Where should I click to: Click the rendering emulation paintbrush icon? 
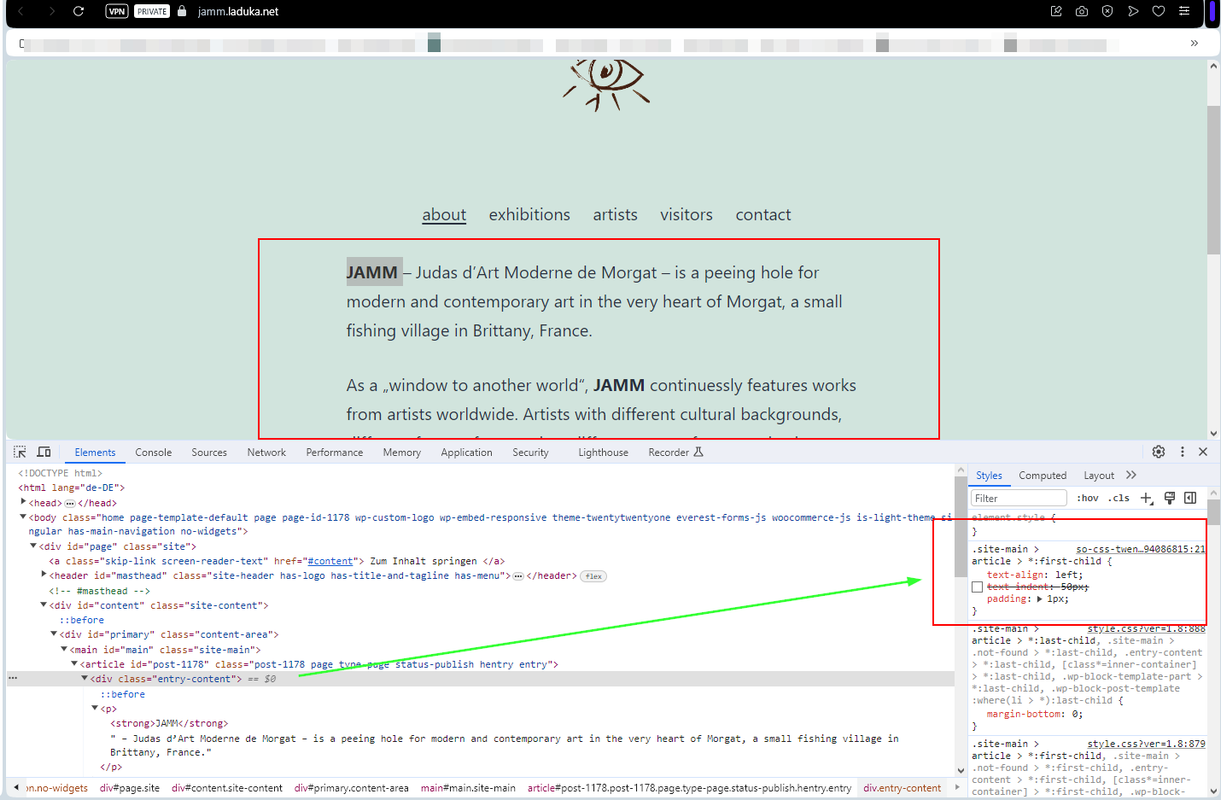pos(1169,498)
